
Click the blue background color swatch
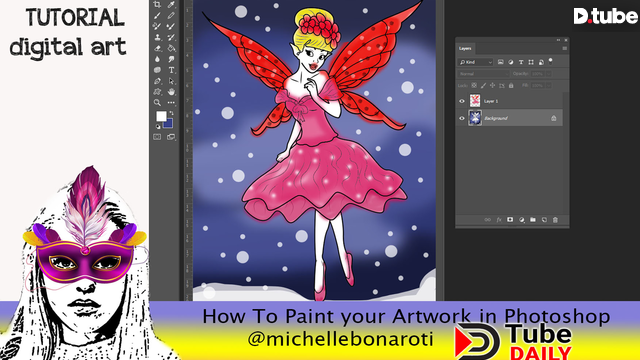coord(169,124)
